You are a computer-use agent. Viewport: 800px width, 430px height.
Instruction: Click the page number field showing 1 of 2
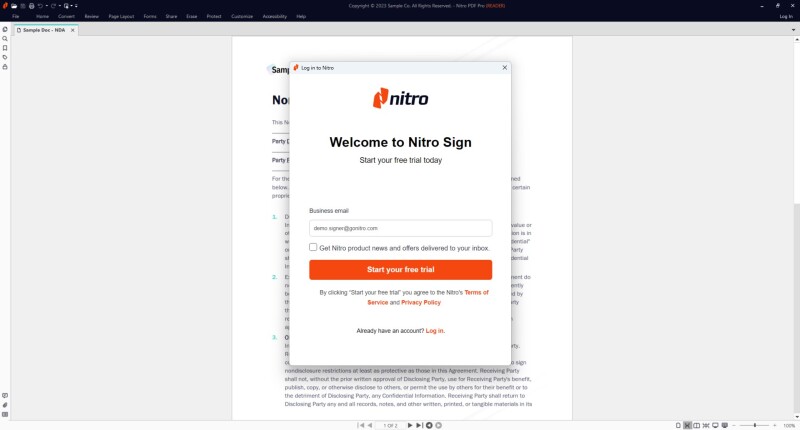pyautogui.click(x=390, y=425)
